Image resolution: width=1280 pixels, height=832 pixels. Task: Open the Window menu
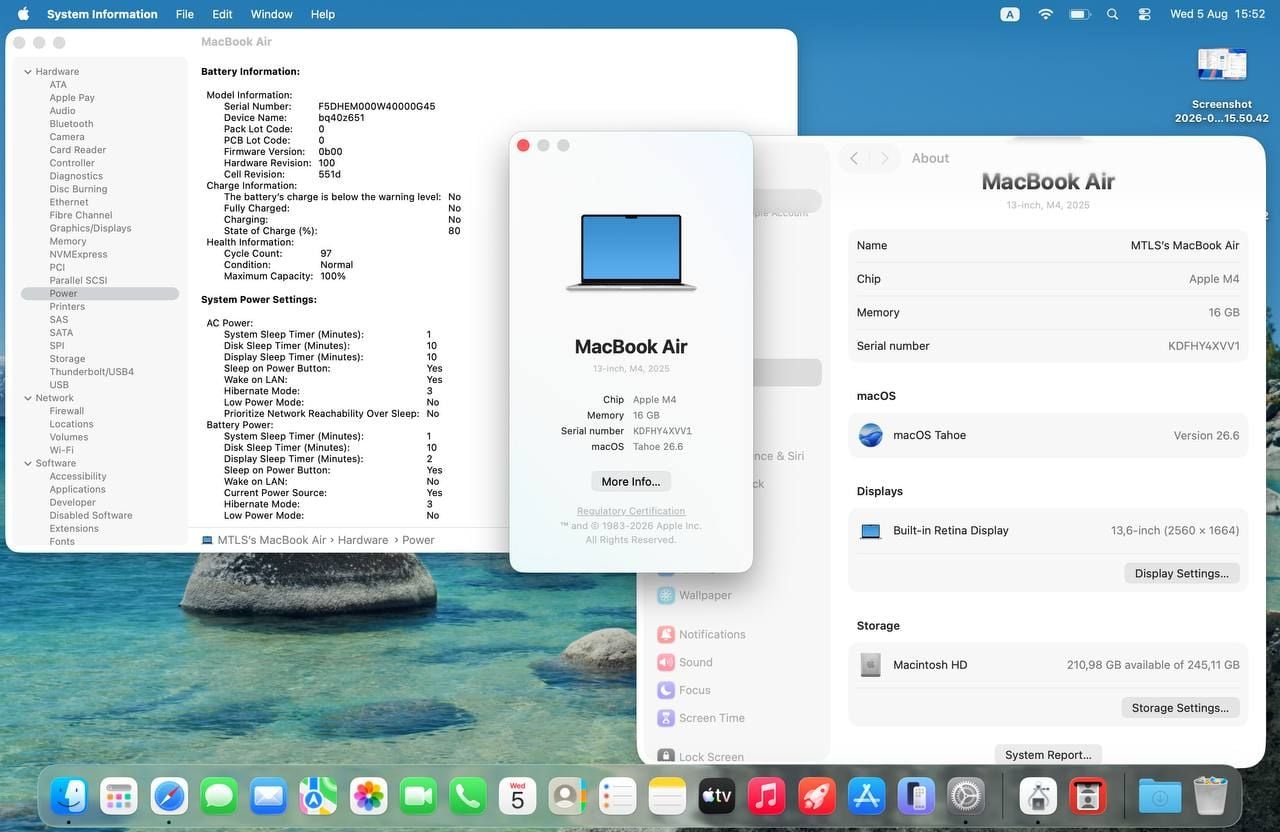pyautogui.click(x=272, y=14)
